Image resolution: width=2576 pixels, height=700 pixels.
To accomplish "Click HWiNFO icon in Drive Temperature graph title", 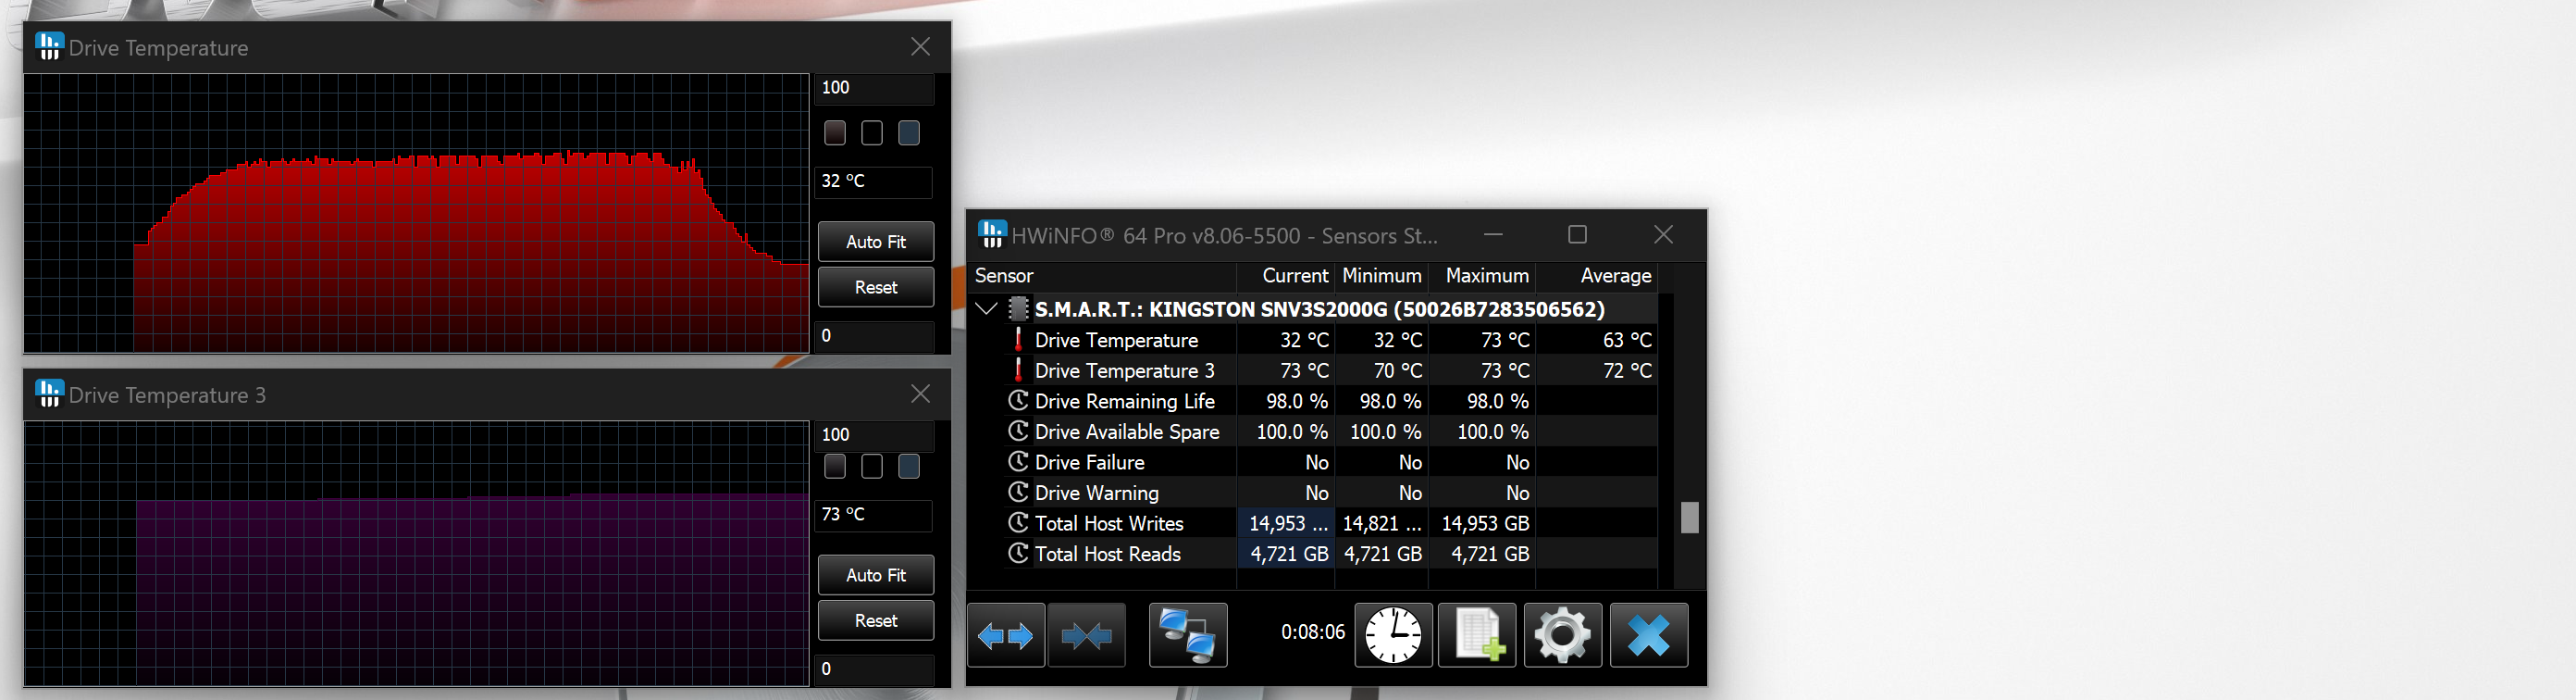I will [x=49, y=46].
